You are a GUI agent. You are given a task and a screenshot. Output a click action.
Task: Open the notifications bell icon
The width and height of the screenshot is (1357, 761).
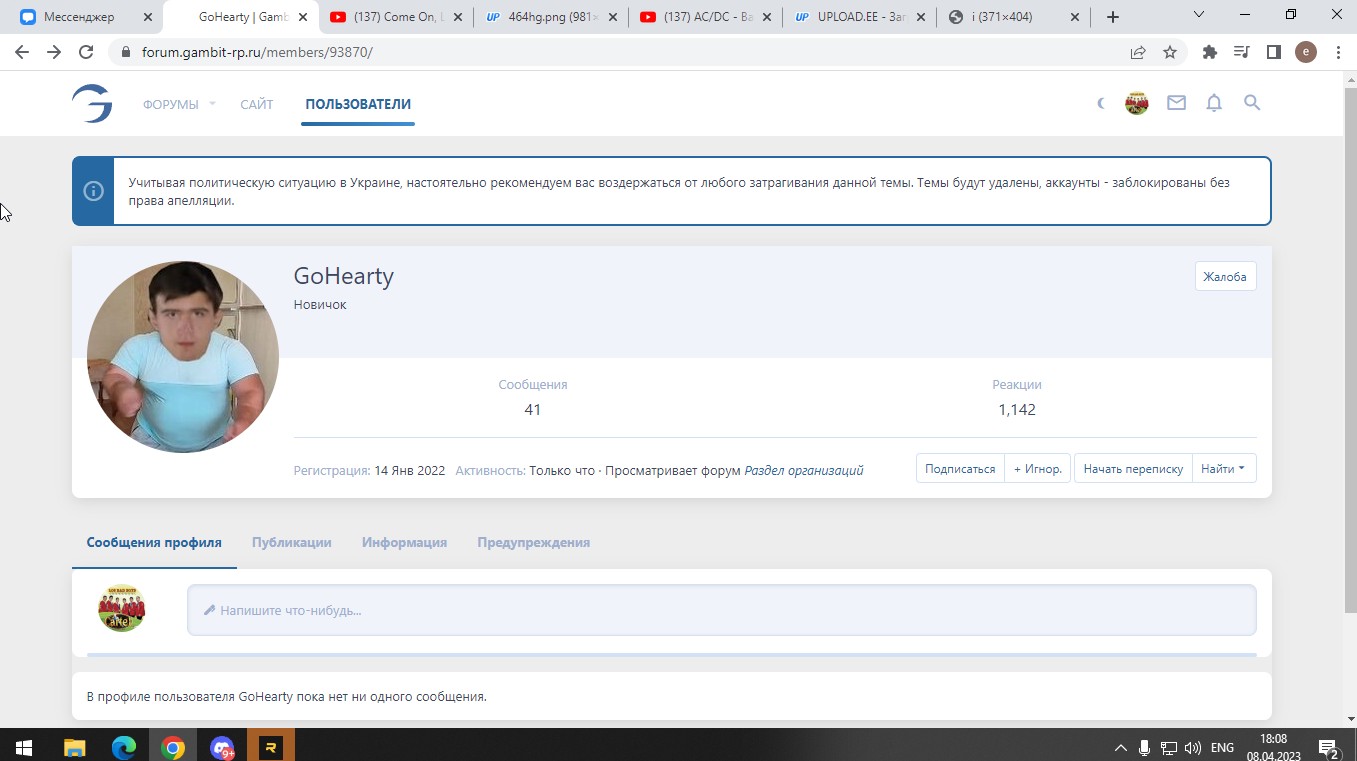[x=1214, y=103]
